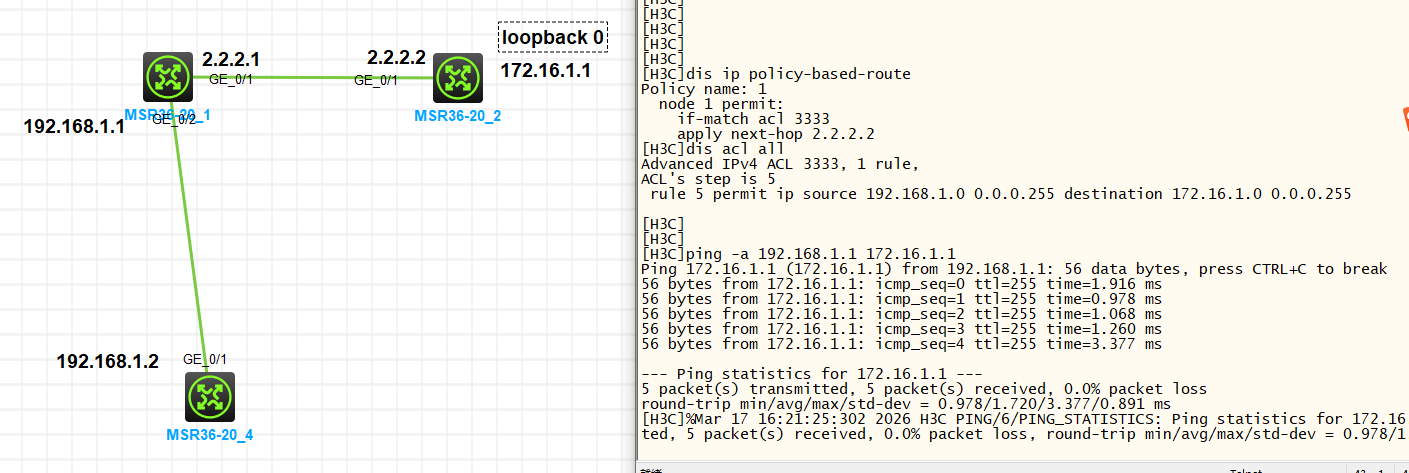Click the 'dis ip policy-based-route' command line
Image resolution: width=1409 pixels, height=473 pixels.
pos(776,74)
